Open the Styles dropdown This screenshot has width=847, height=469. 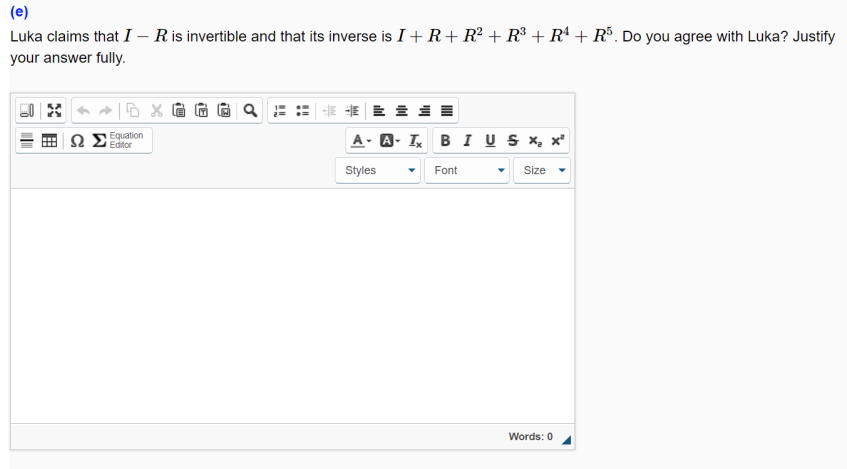(x=378, y=170)
